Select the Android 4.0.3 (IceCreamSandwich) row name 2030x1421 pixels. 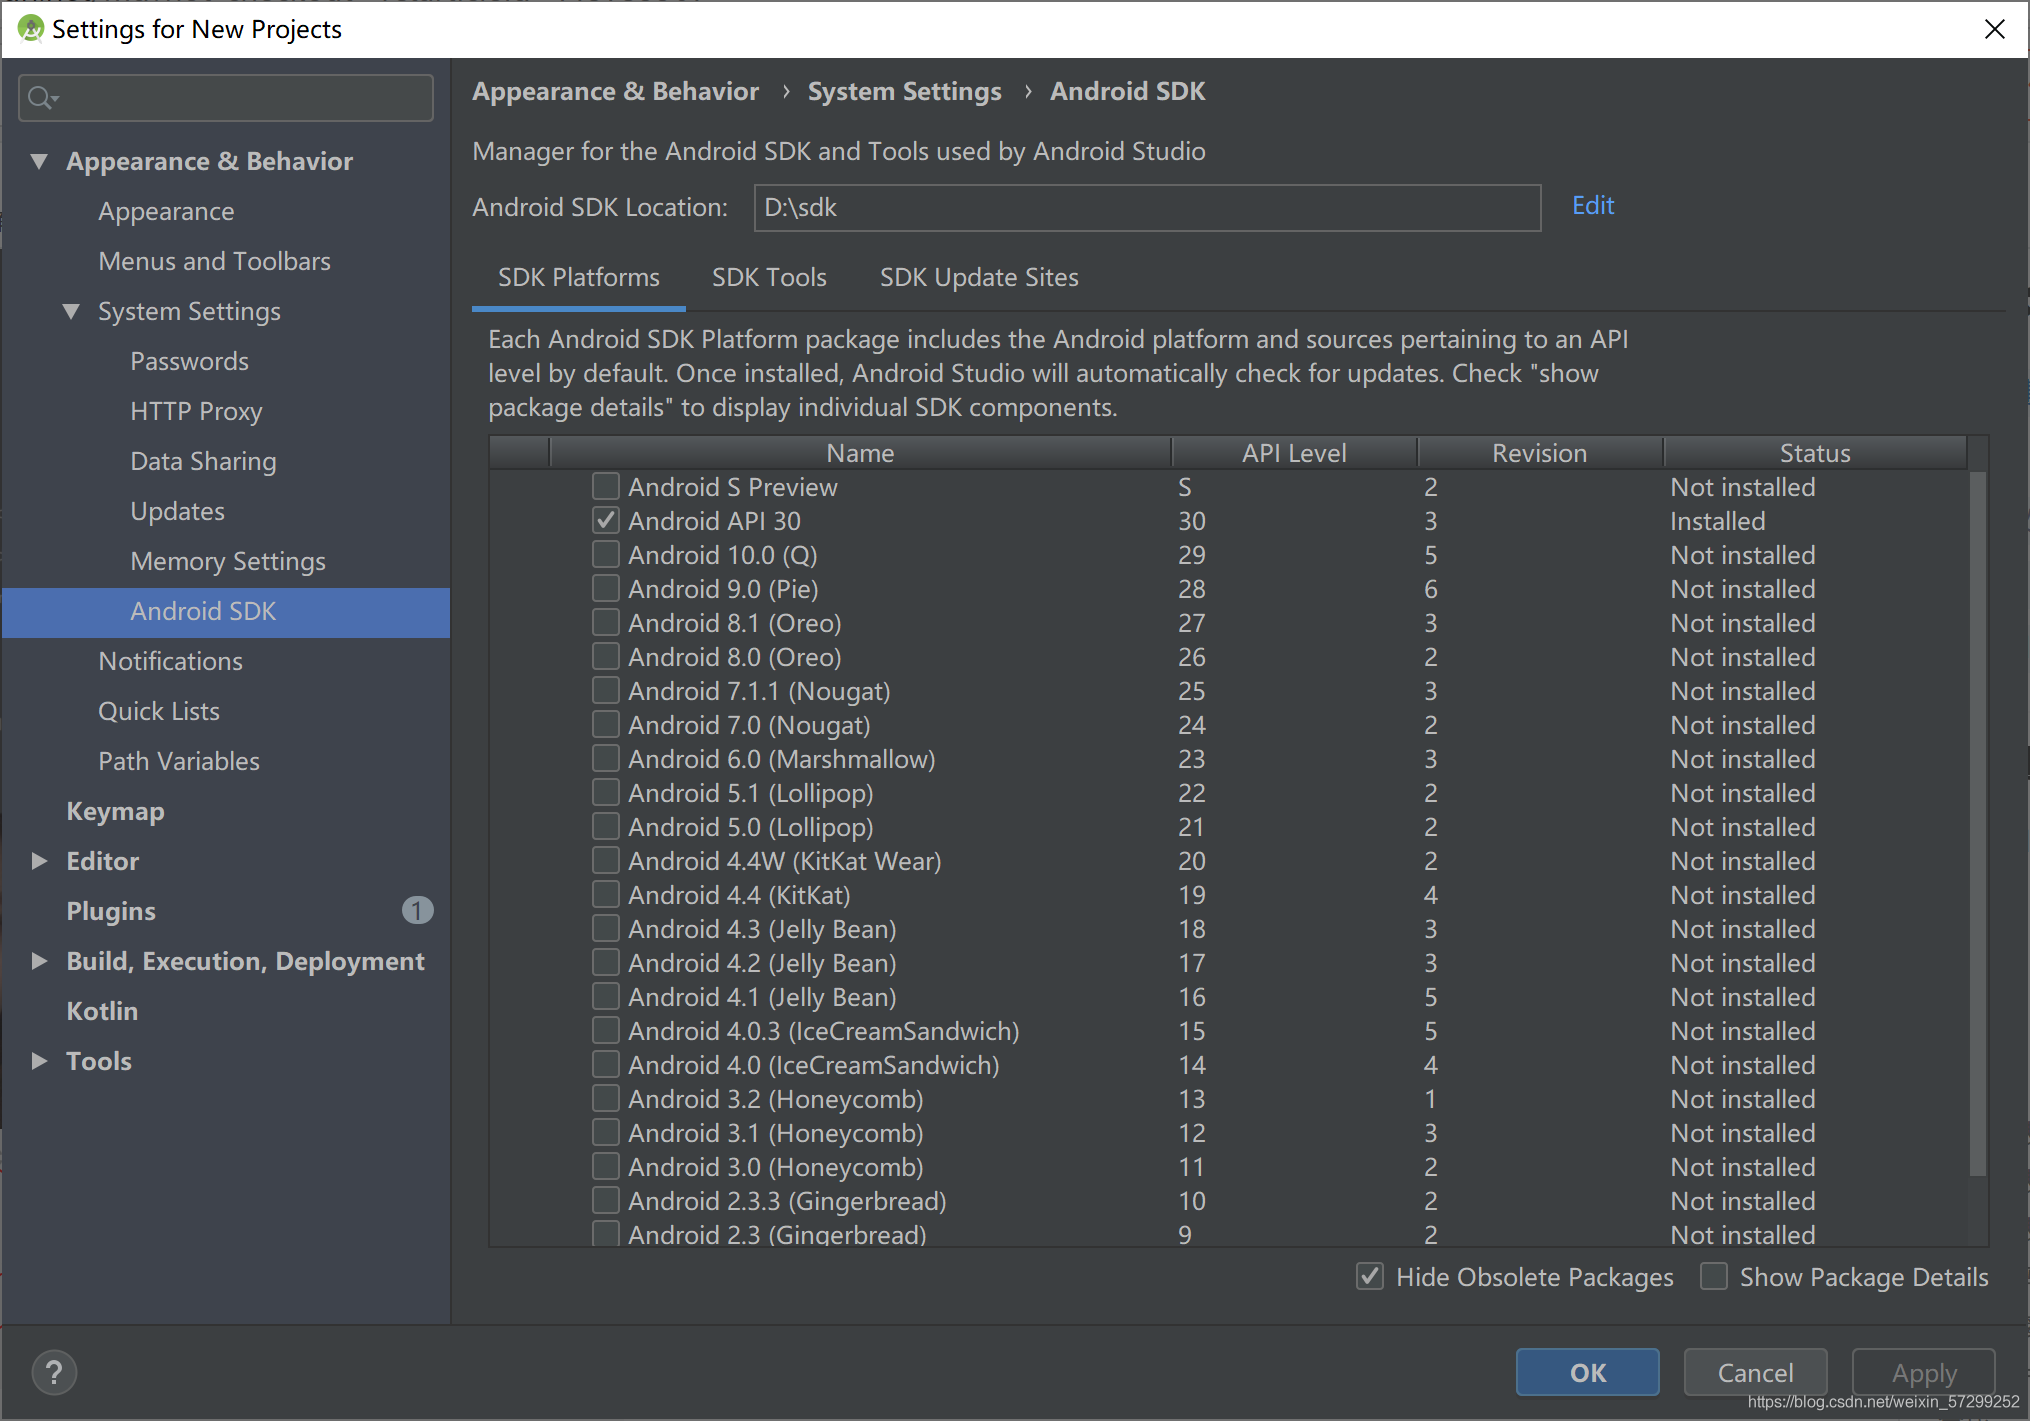[x=824, y=1031]
